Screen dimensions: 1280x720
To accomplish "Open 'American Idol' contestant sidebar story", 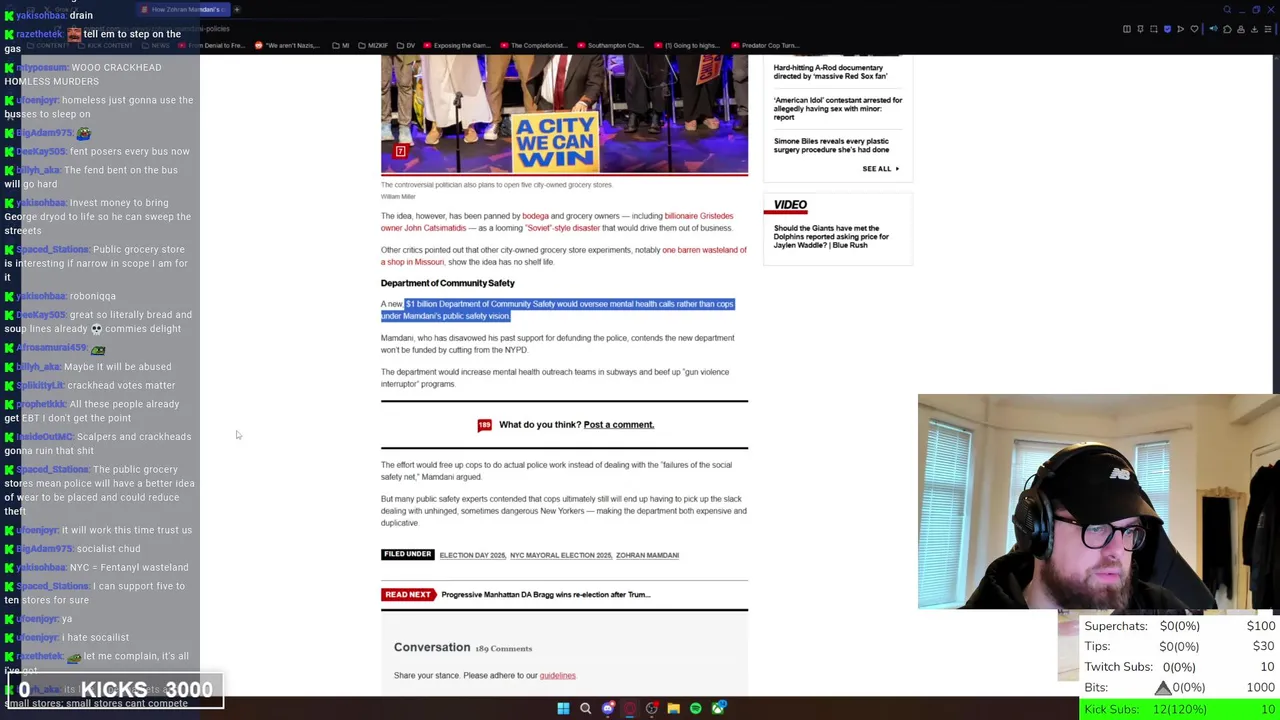I will pyautogui.click(x=837, y=109).
